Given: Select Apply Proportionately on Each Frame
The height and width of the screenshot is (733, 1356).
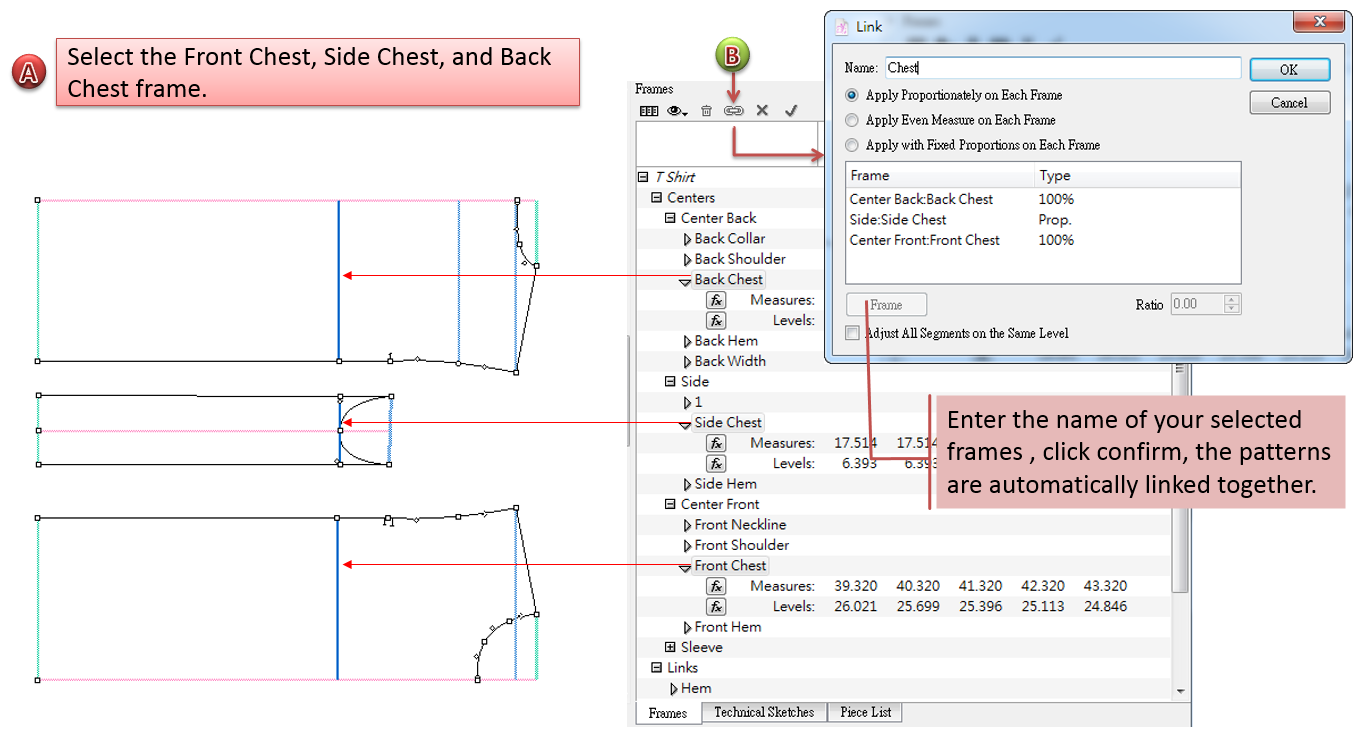Looking at the screenshot, I should click(x=852, y=95).
